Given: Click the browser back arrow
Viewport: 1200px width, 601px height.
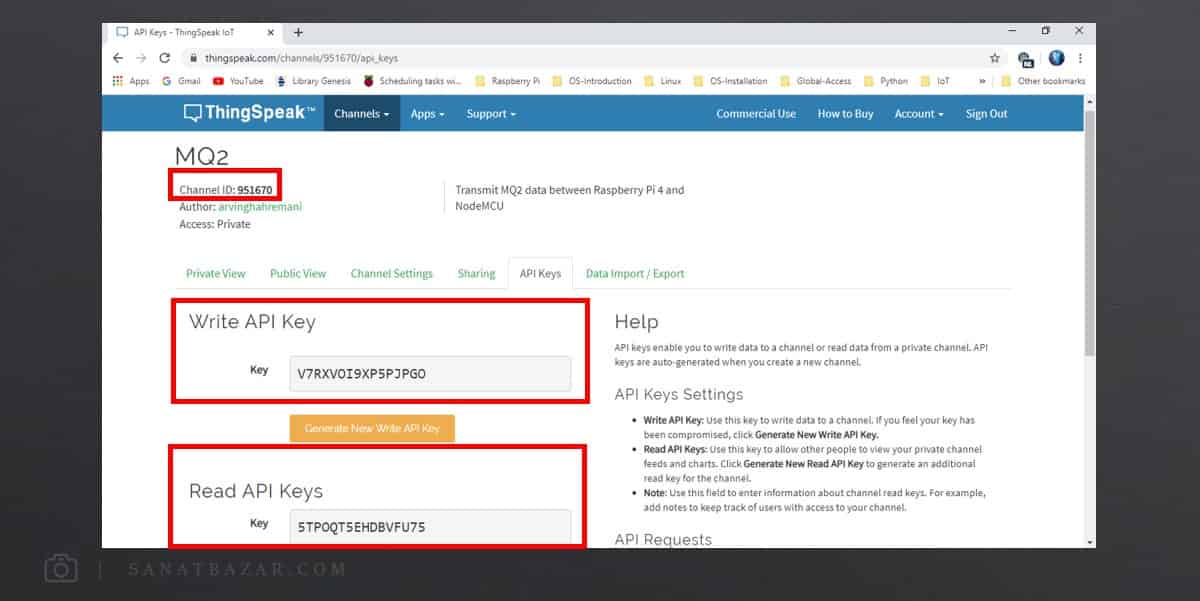Looking at the screenshot, I should [x=119, y=58].
